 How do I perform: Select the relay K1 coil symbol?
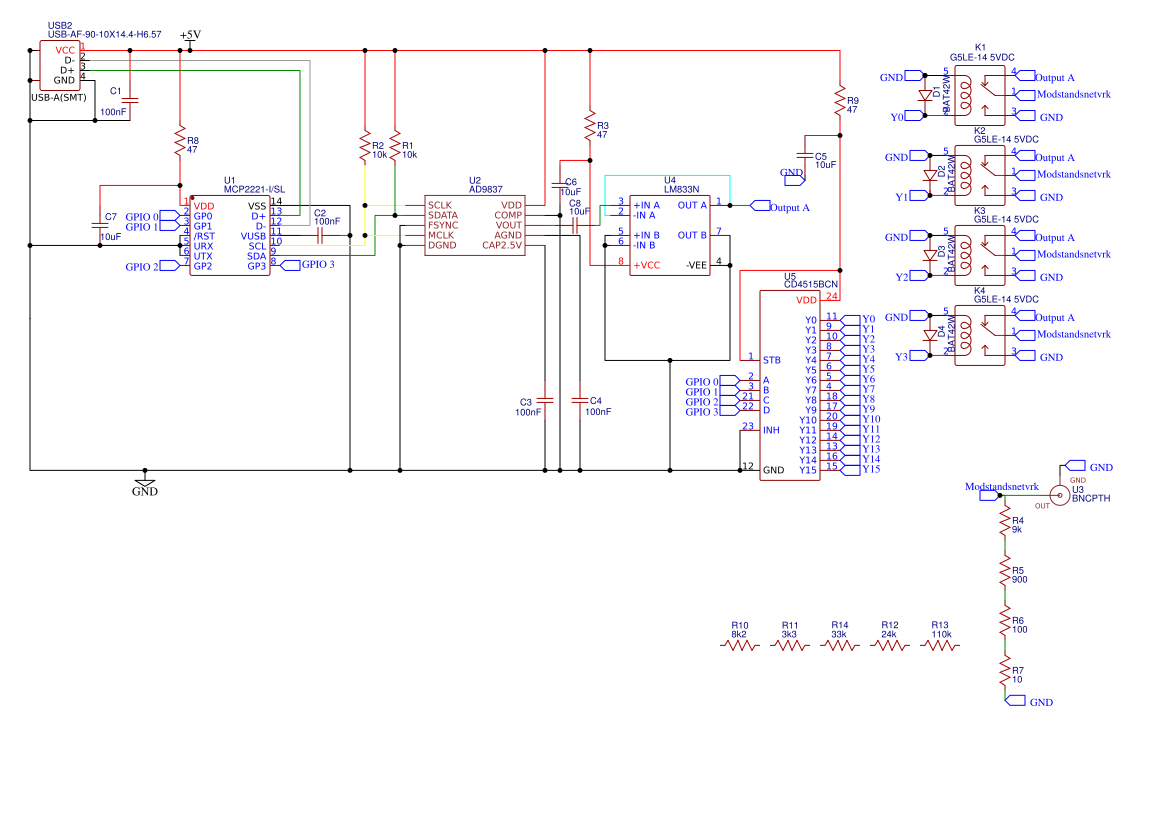[x=965, y=95]
